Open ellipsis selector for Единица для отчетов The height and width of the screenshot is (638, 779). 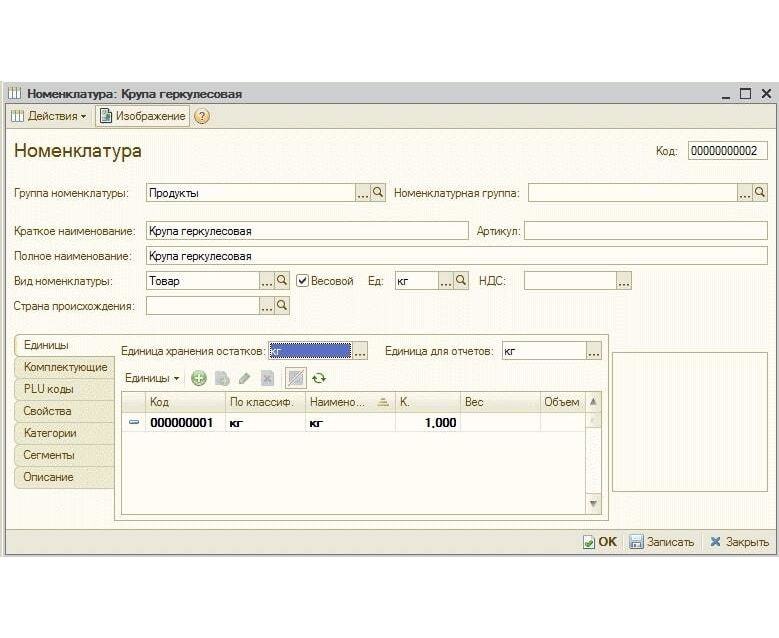593,351
